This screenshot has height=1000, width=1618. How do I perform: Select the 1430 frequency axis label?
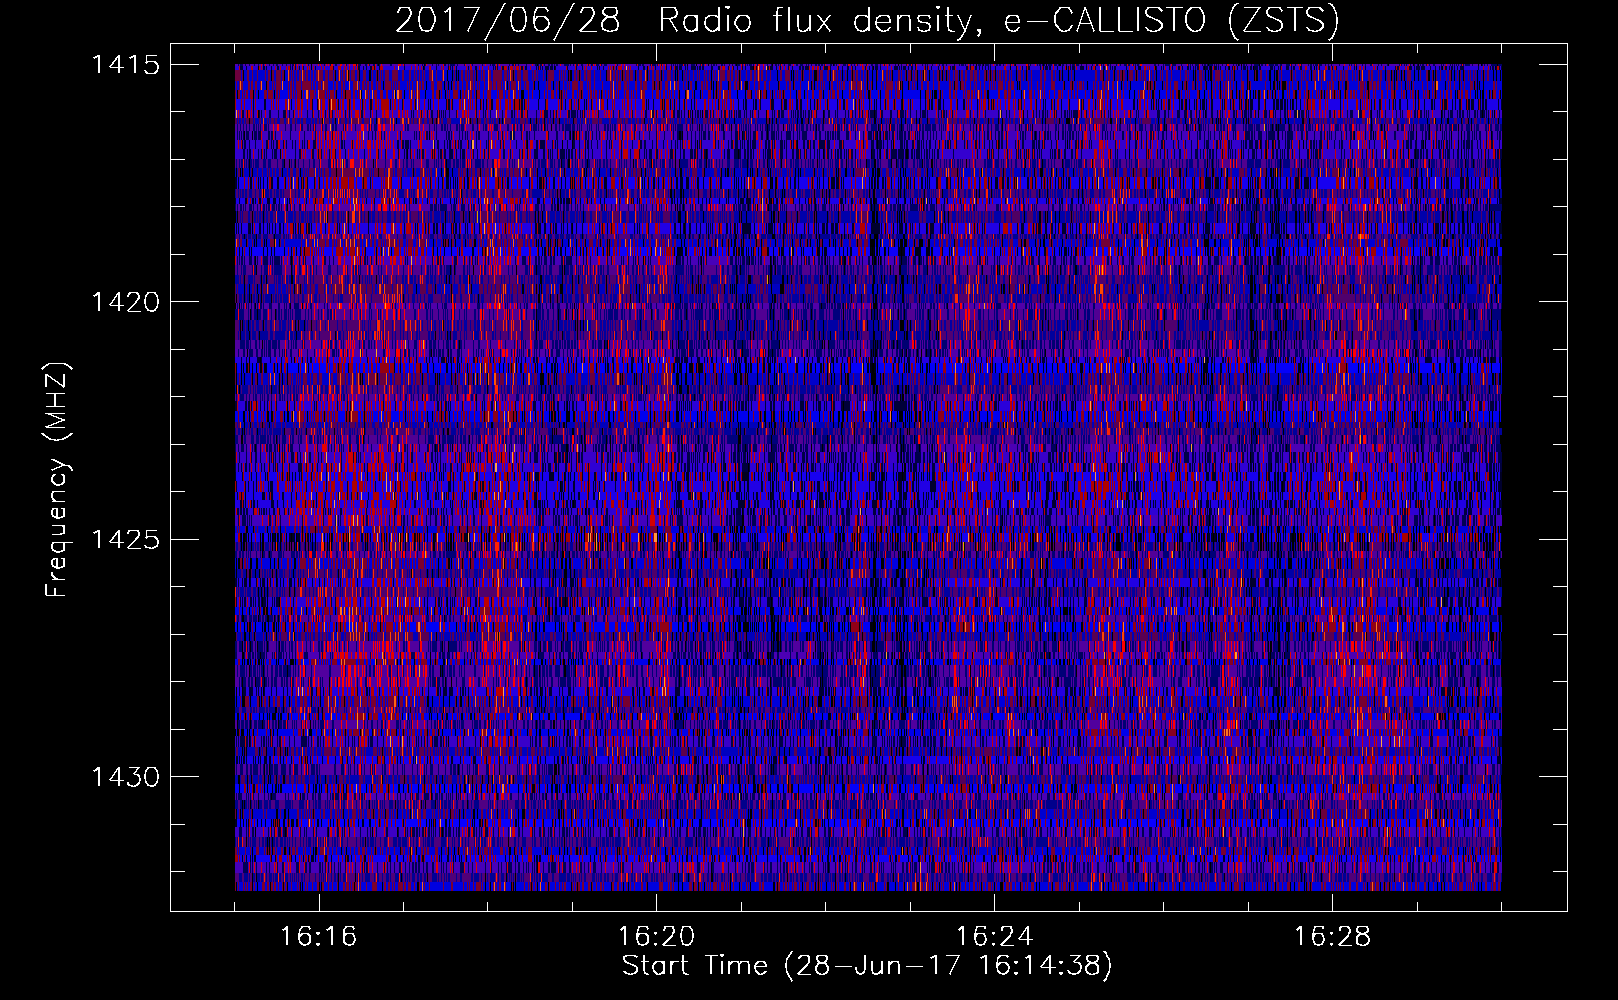pos(125,777)
